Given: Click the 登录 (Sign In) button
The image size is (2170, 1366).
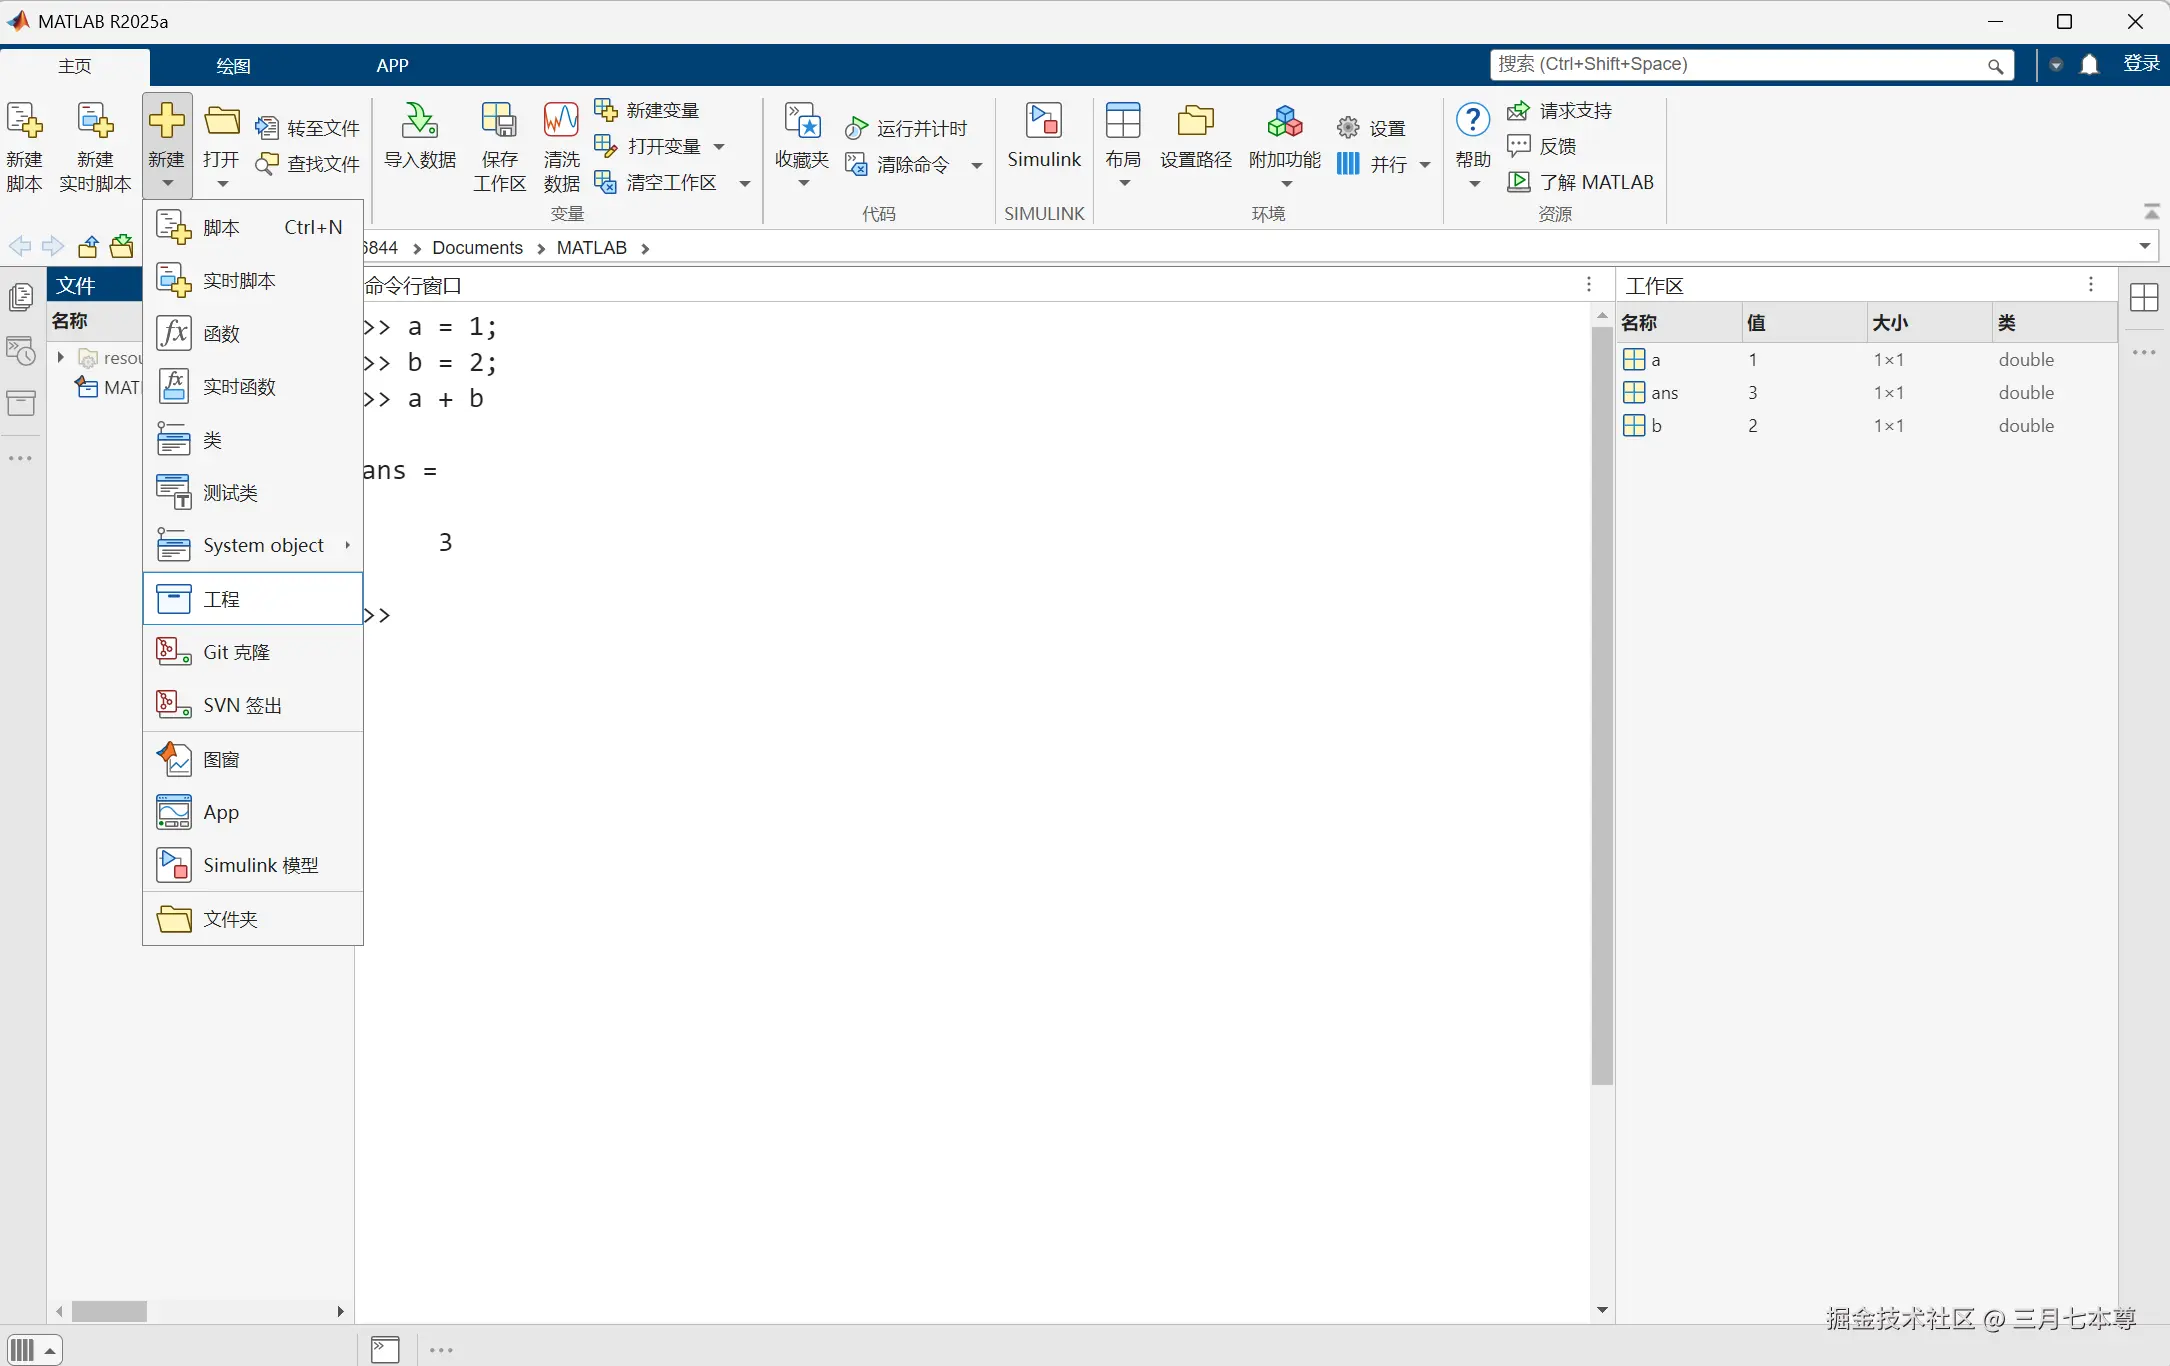Looking at the screenshot, I should (2141, 64).
